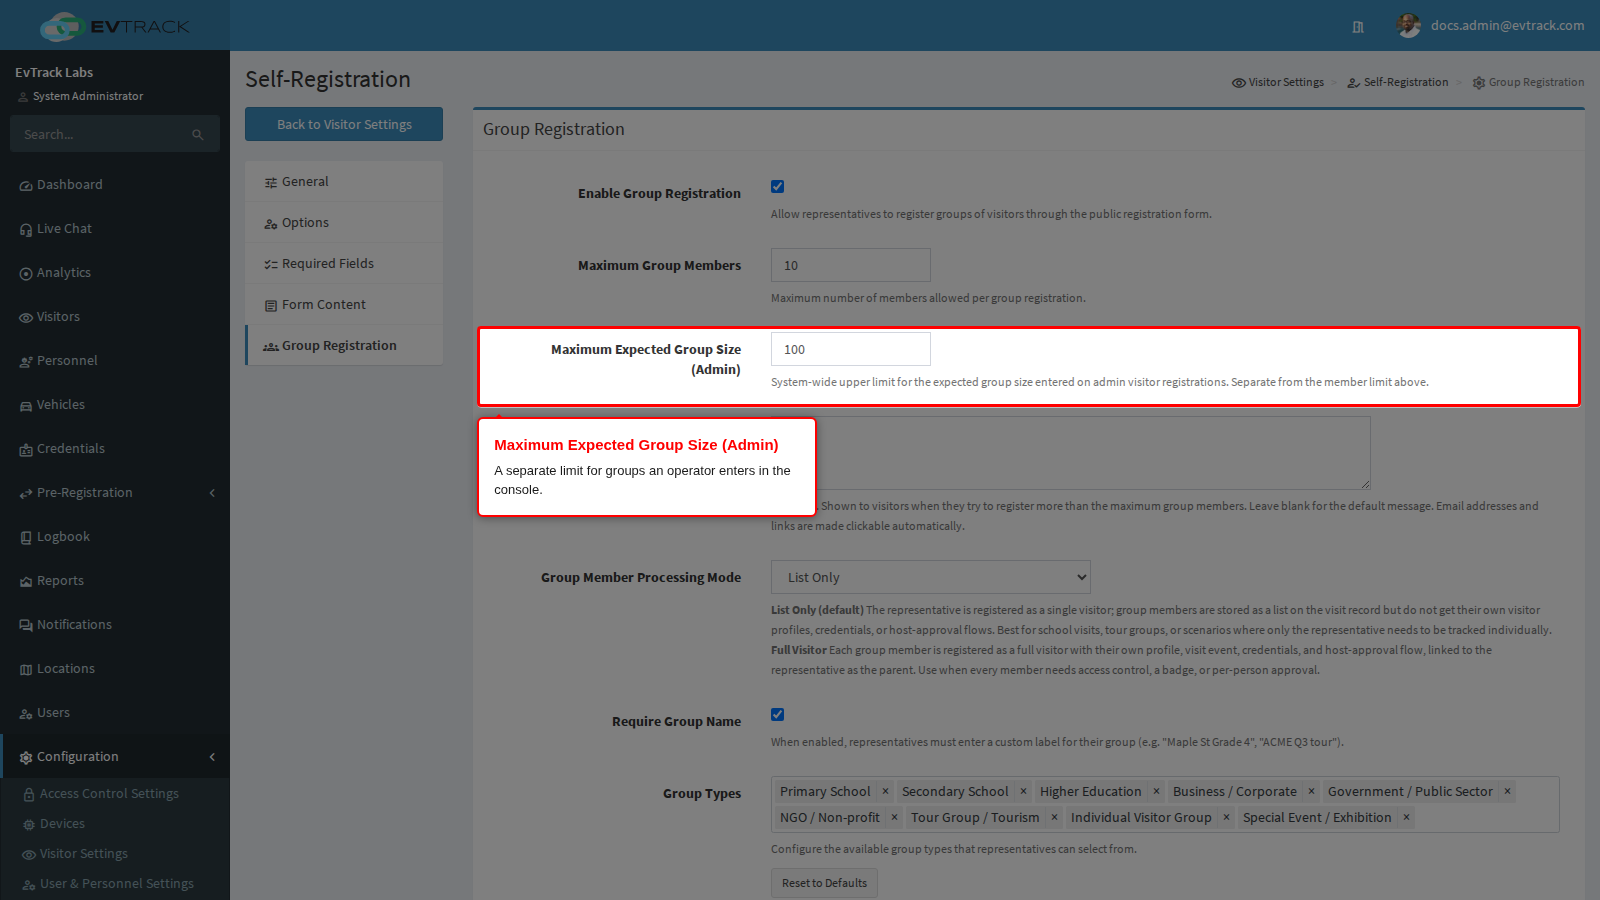1600x900 pixels.
Task: Open the Logbook icon
Action: (26, 538)
